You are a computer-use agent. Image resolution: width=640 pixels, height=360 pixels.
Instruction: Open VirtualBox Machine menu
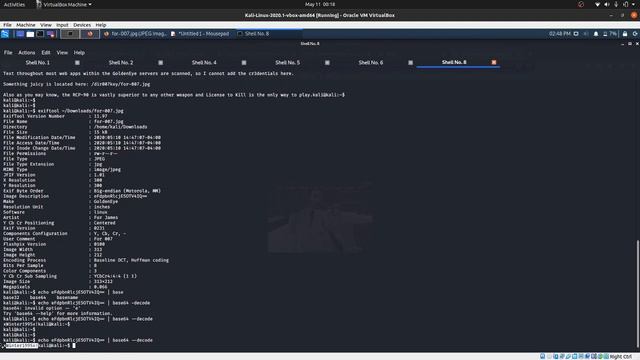[25, 25]
